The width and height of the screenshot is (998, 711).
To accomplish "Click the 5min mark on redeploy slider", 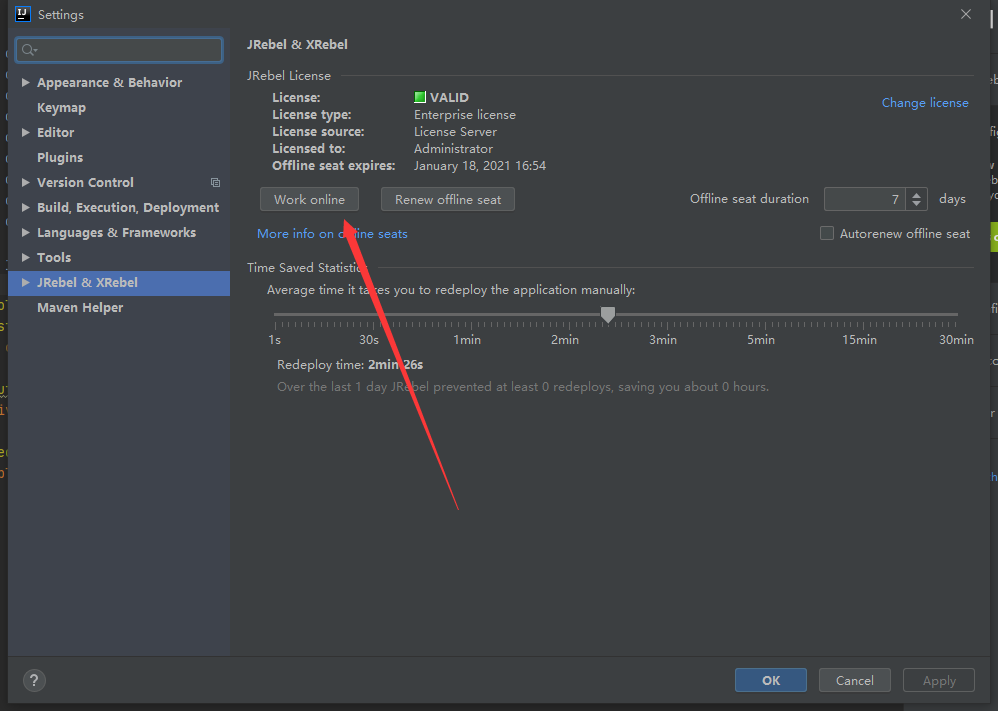I will pyautogui.click(x=761, y=340).
